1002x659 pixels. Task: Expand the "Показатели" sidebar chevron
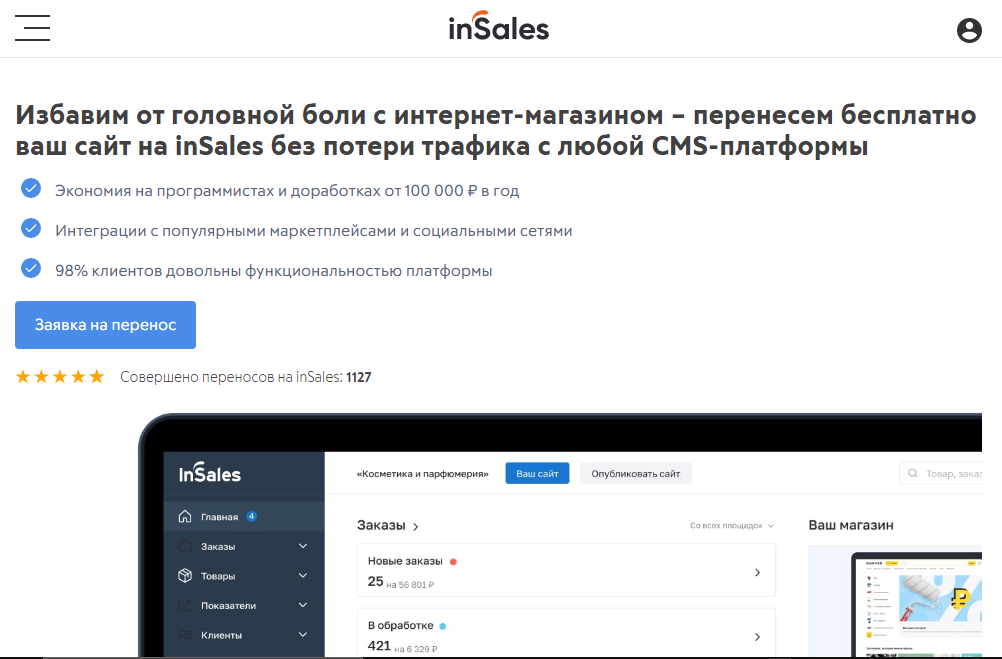click(303, 605)
